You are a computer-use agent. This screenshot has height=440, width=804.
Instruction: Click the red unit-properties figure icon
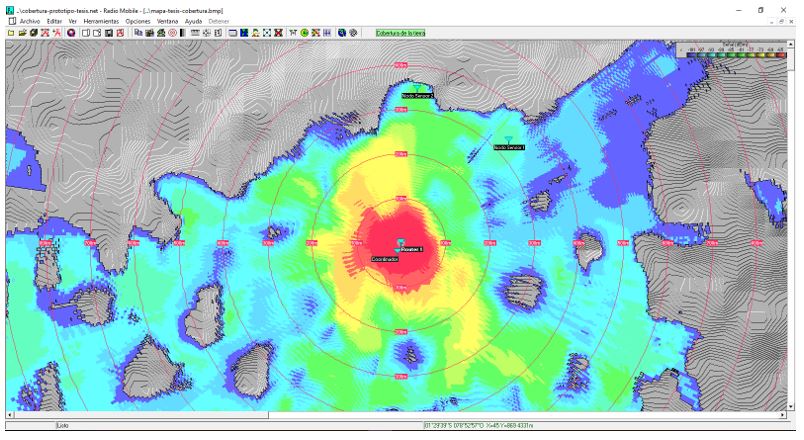(57, 33)
